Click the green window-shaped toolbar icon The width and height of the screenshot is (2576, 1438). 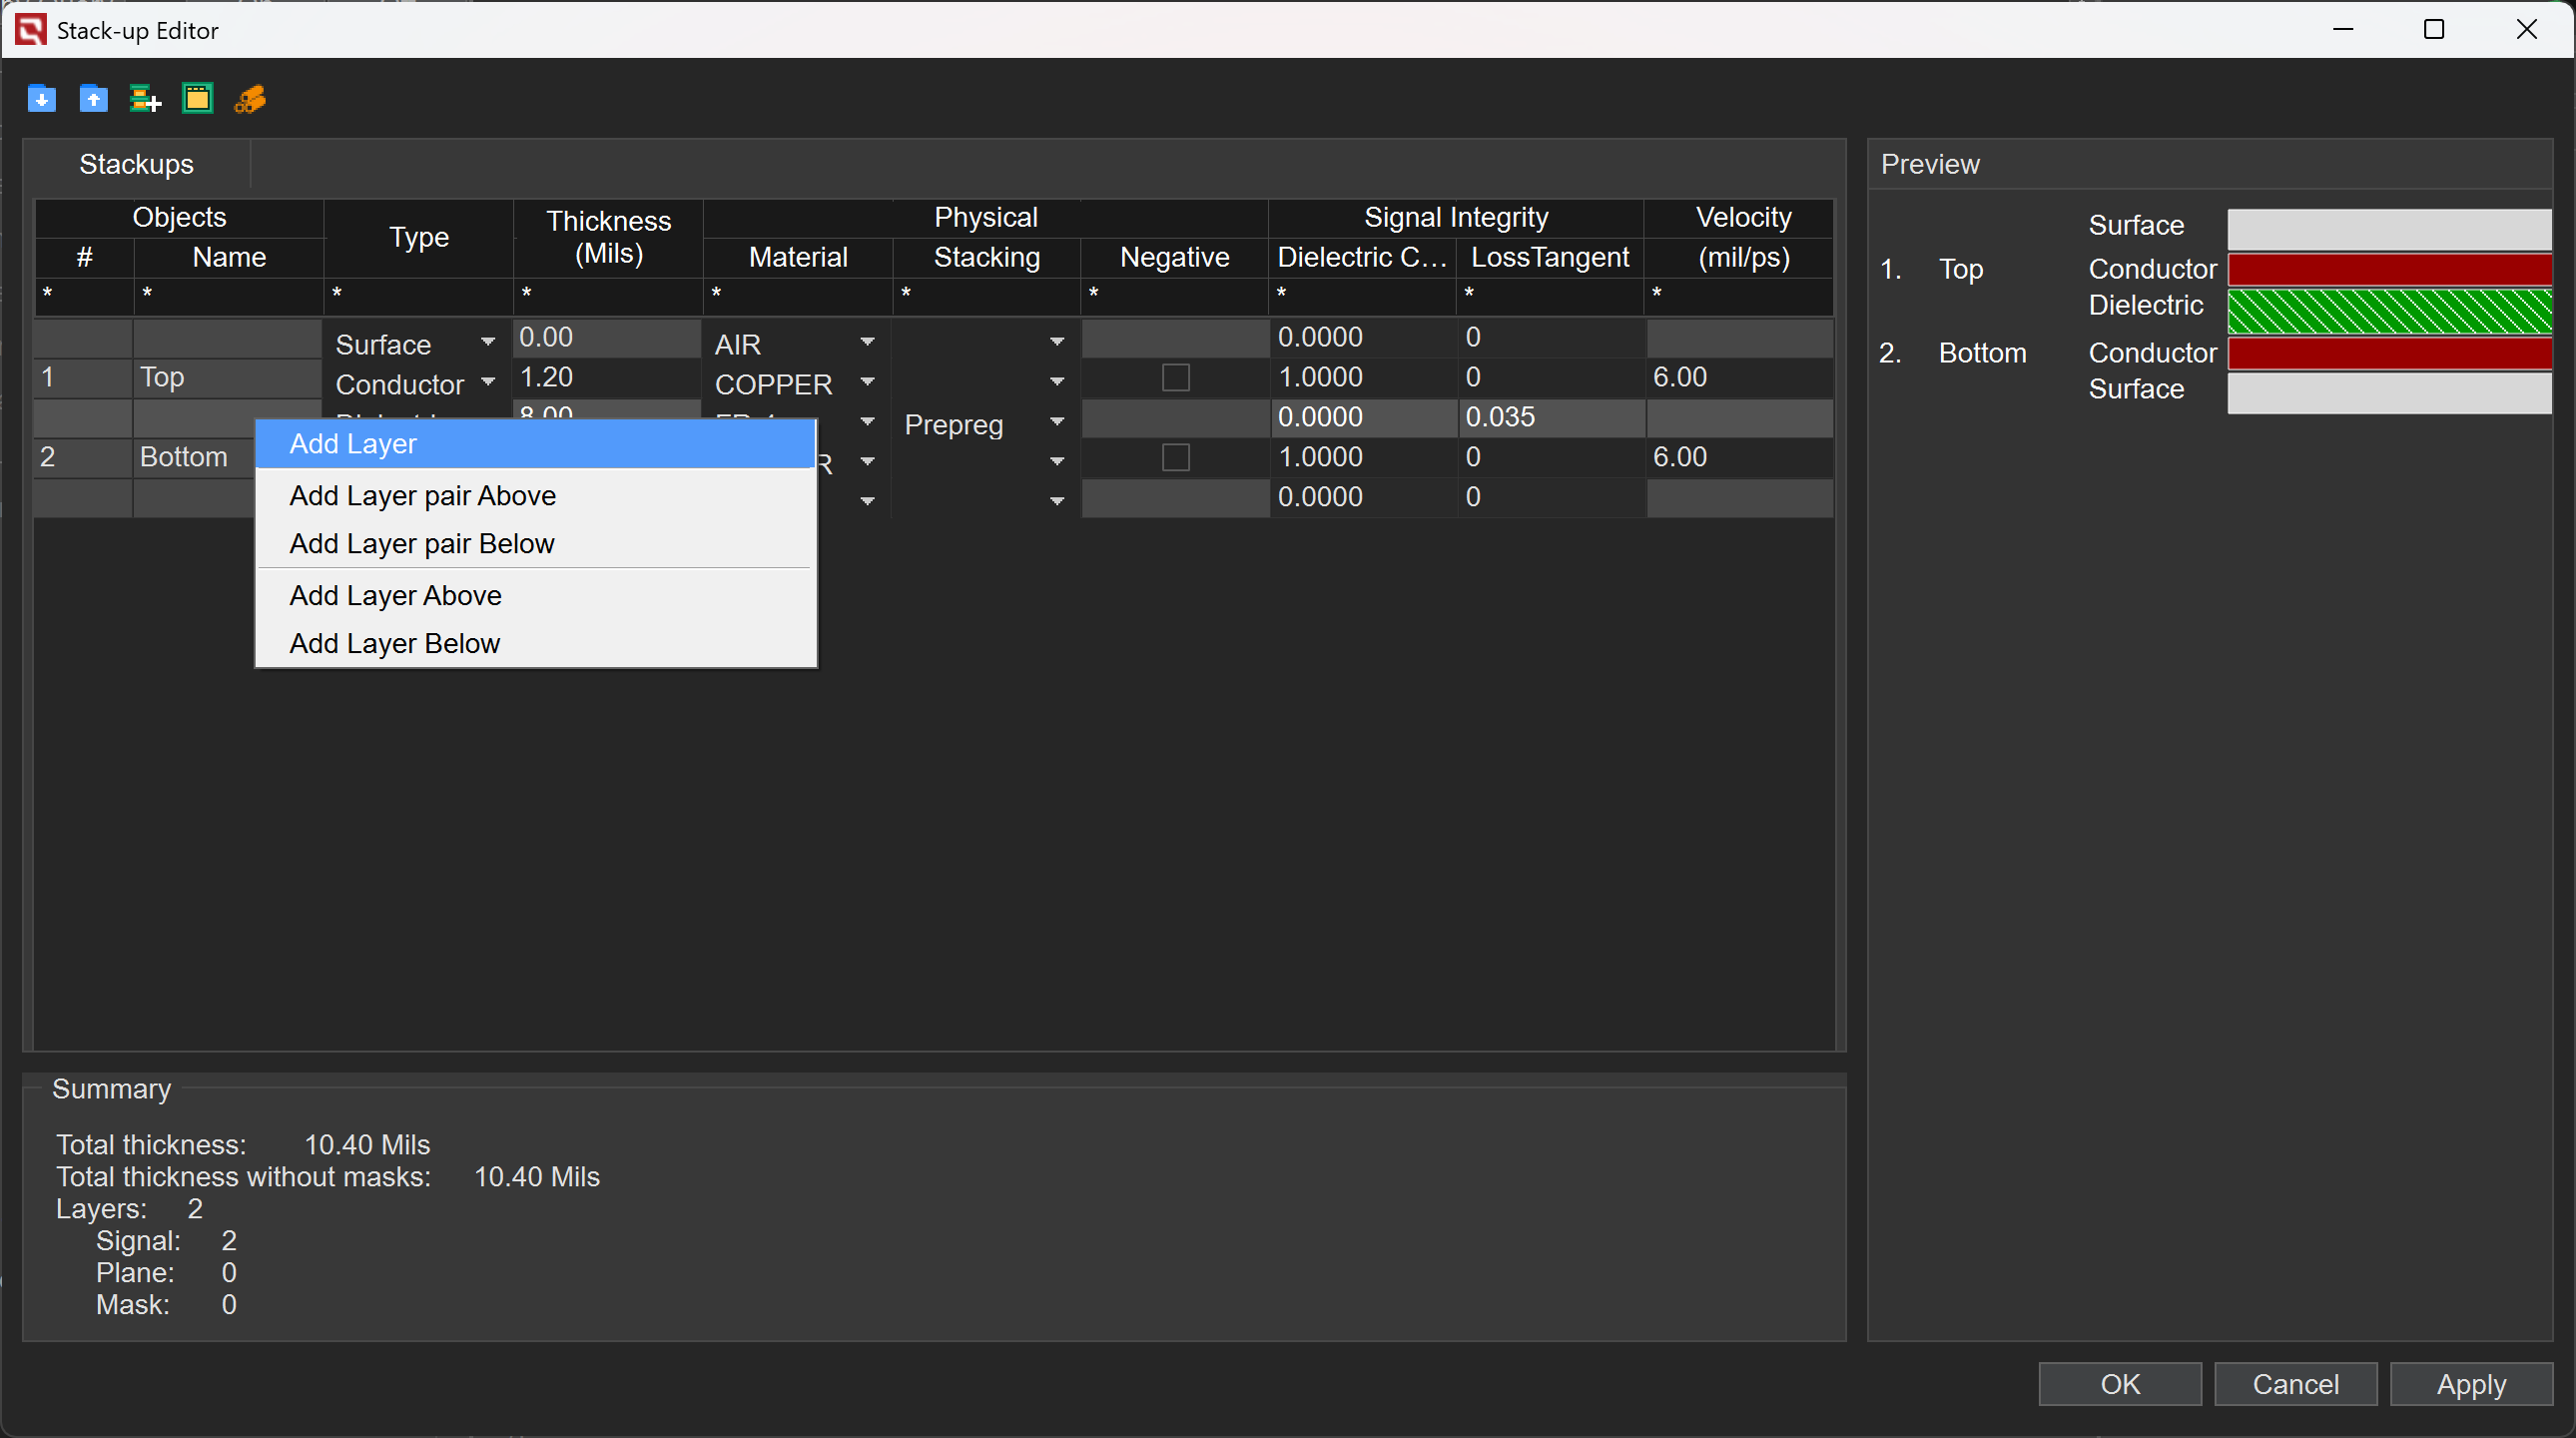(198, 98)
